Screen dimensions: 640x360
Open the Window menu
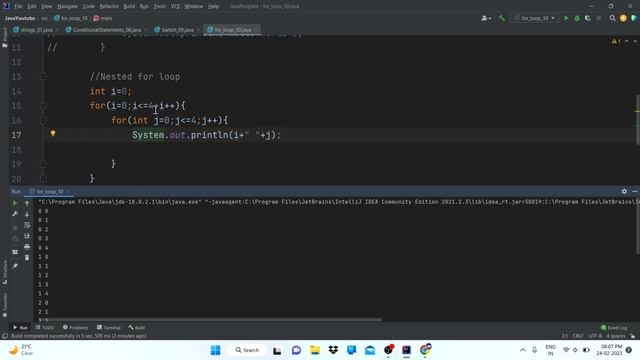click(193, 6)
